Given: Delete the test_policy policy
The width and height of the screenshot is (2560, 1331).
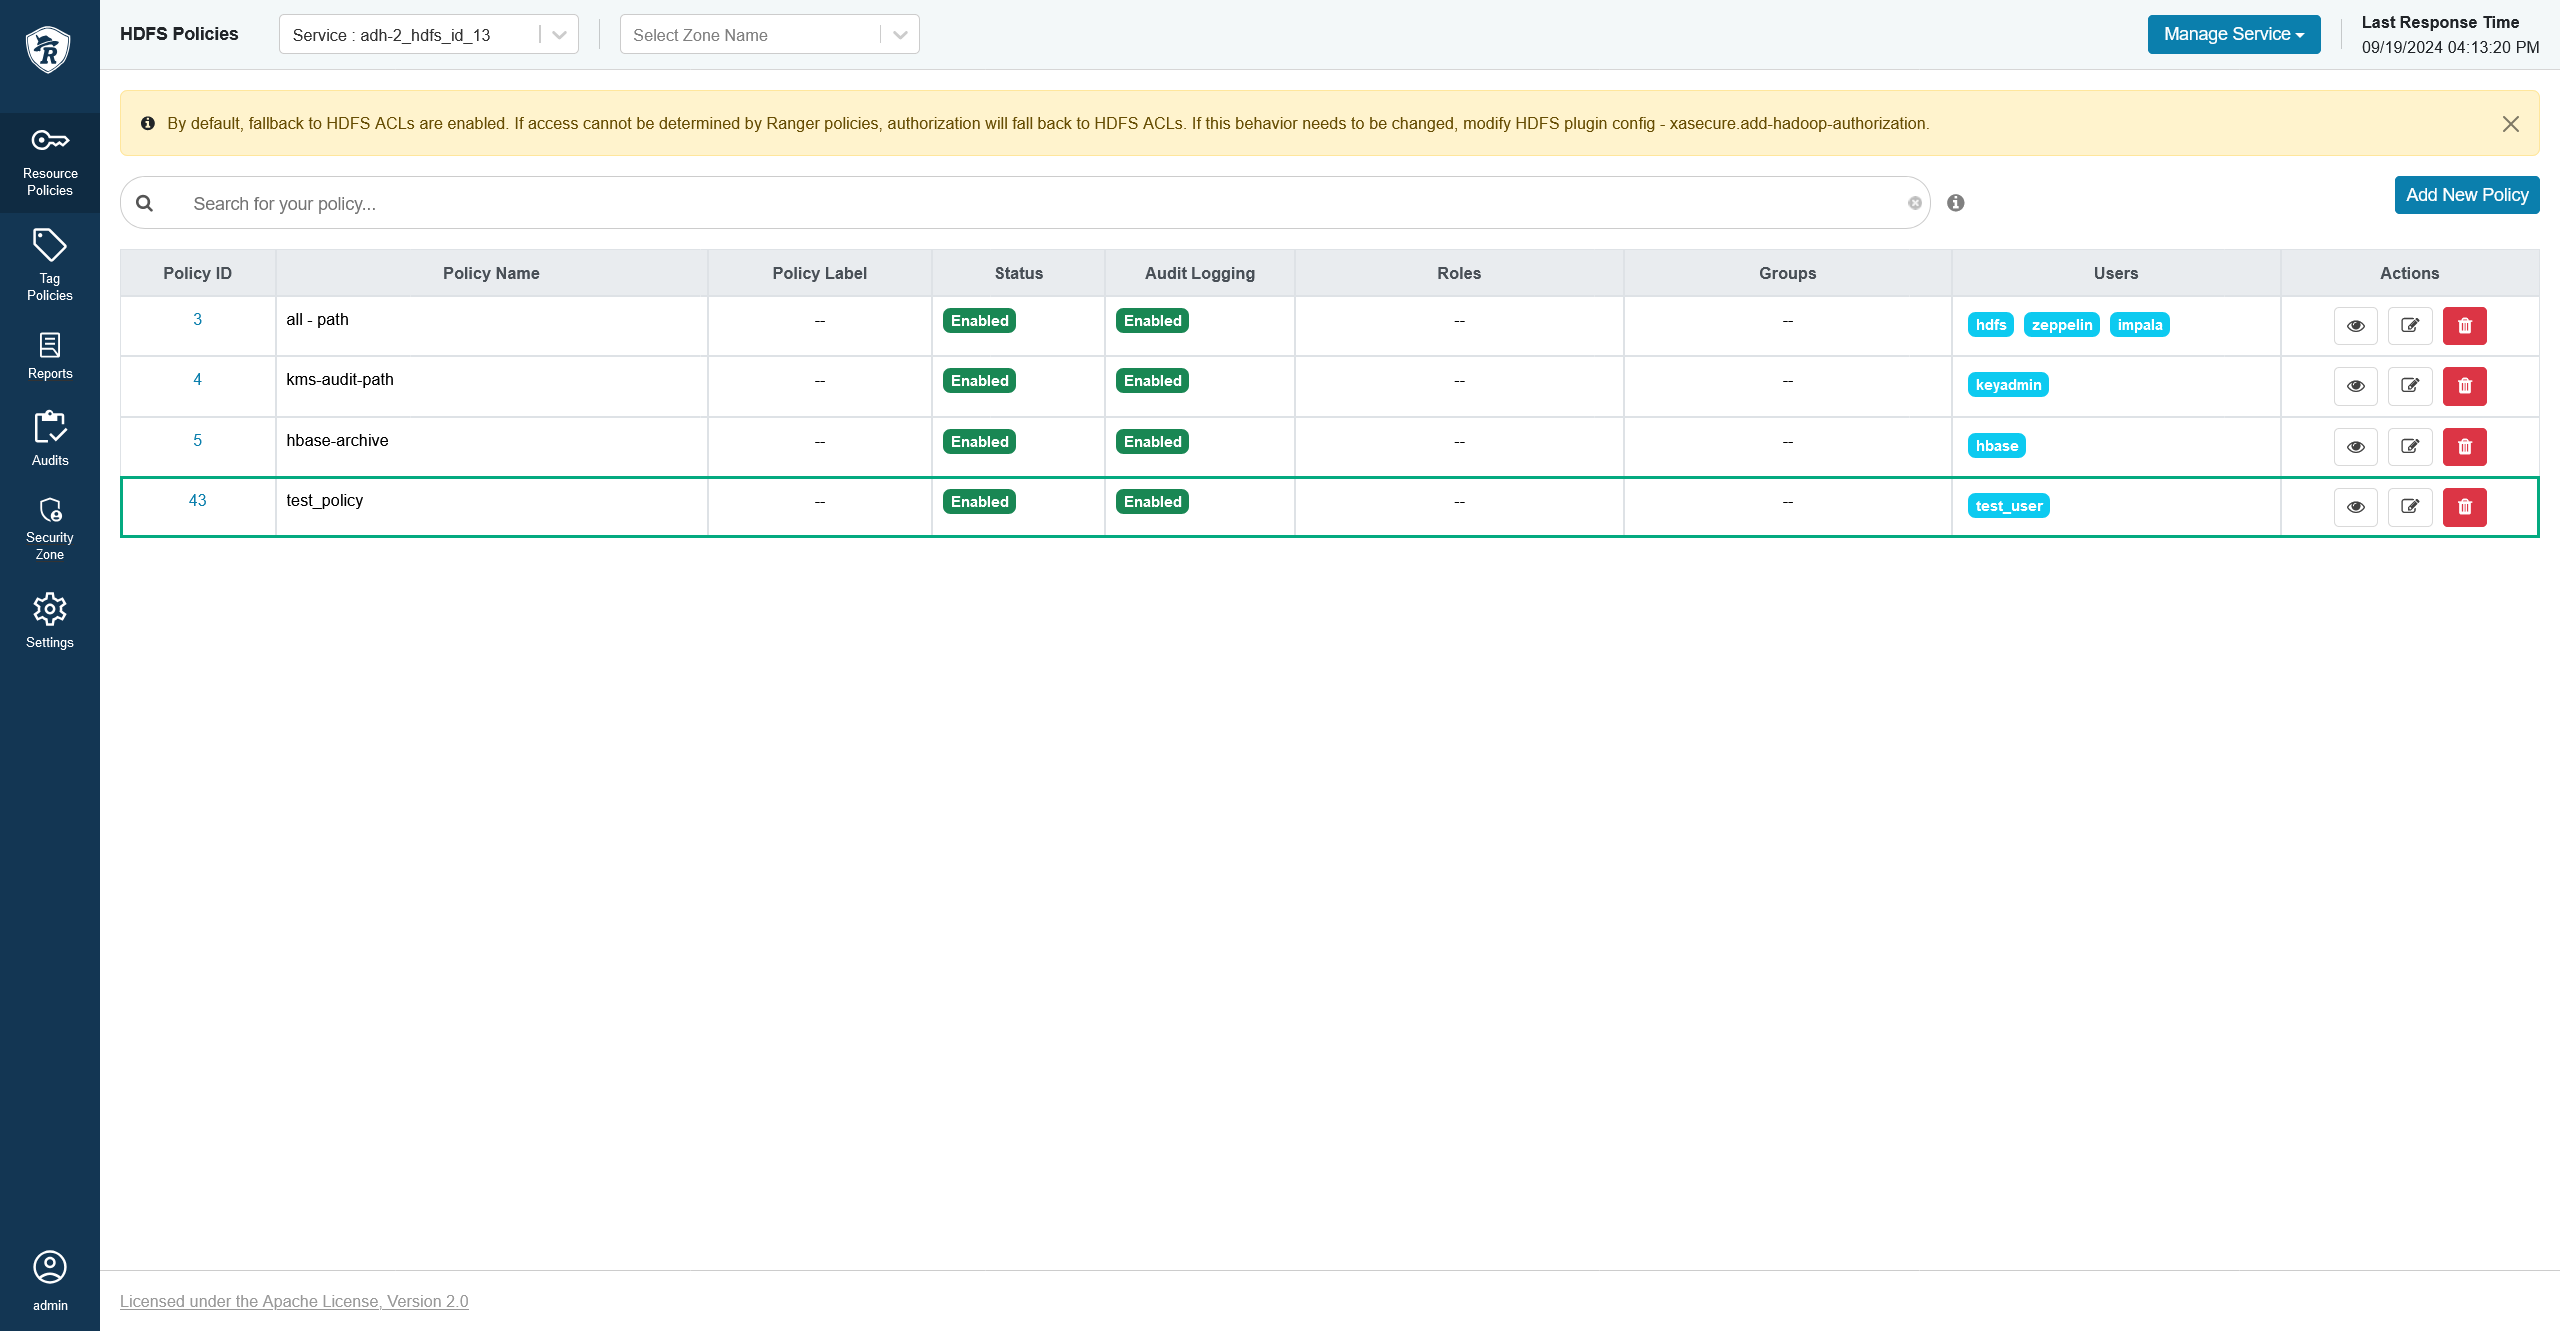Looking at the screenshot, I should click(2464, 507).
